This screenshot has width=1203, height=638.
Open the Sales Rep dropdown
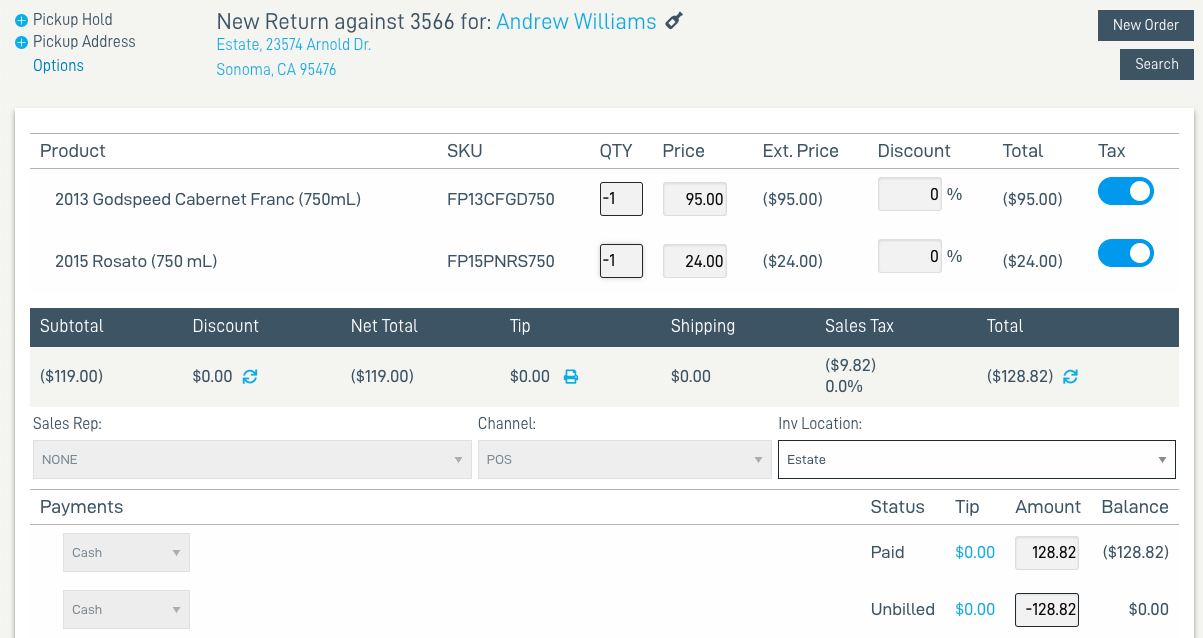point(252,459)
